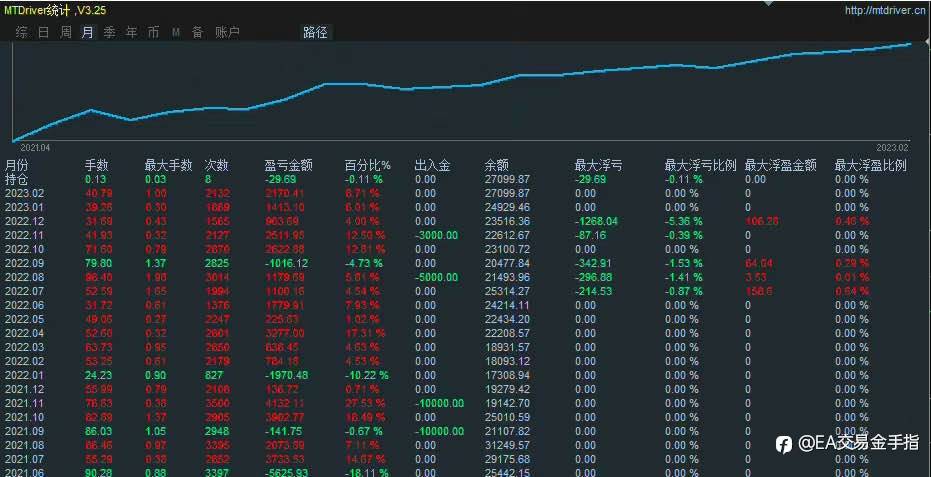Select the 周 weekly statistics tab
This screenshot has width=931, height=477.
[x=65, y=33]
